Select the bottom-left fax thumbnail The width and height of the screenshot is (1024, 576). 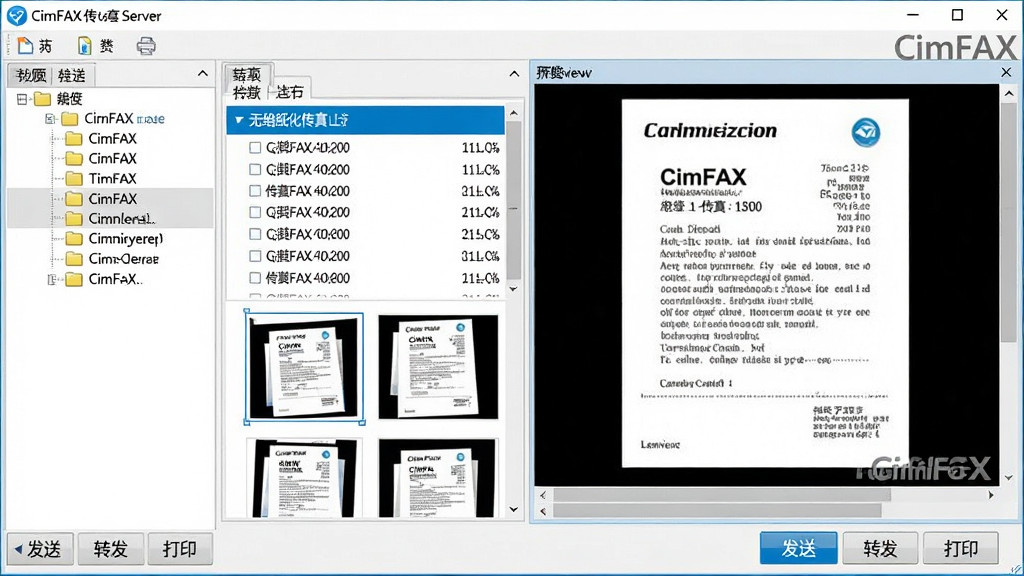[304, 478]
